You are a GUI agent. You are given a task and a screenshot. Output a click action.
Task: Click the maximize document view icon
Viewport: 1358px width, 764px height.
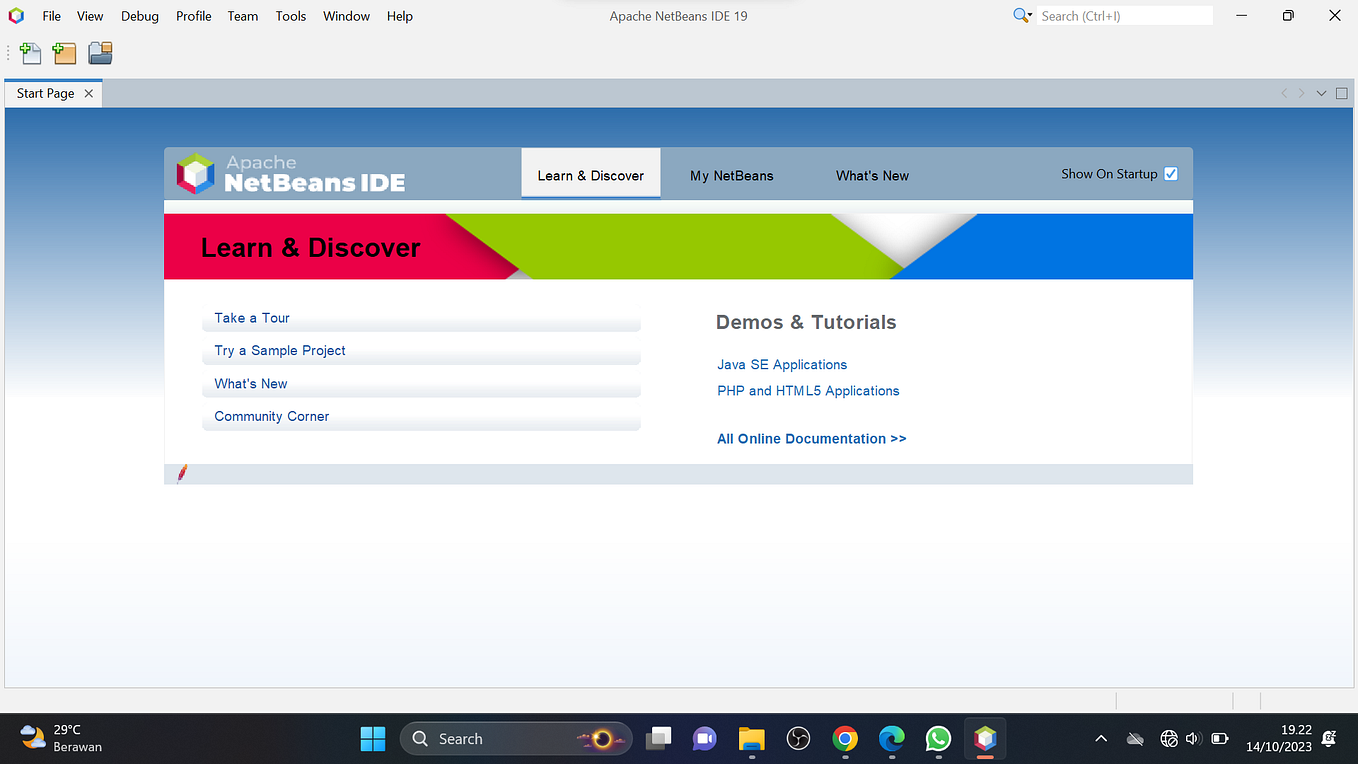tap(1341, 92)
